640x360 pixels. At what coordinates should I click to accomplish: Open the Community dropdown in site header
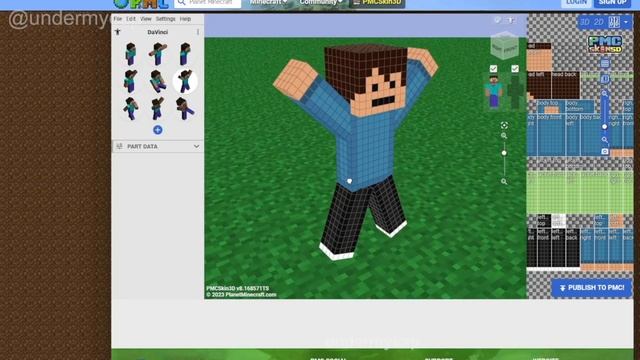tap(321, 2)
